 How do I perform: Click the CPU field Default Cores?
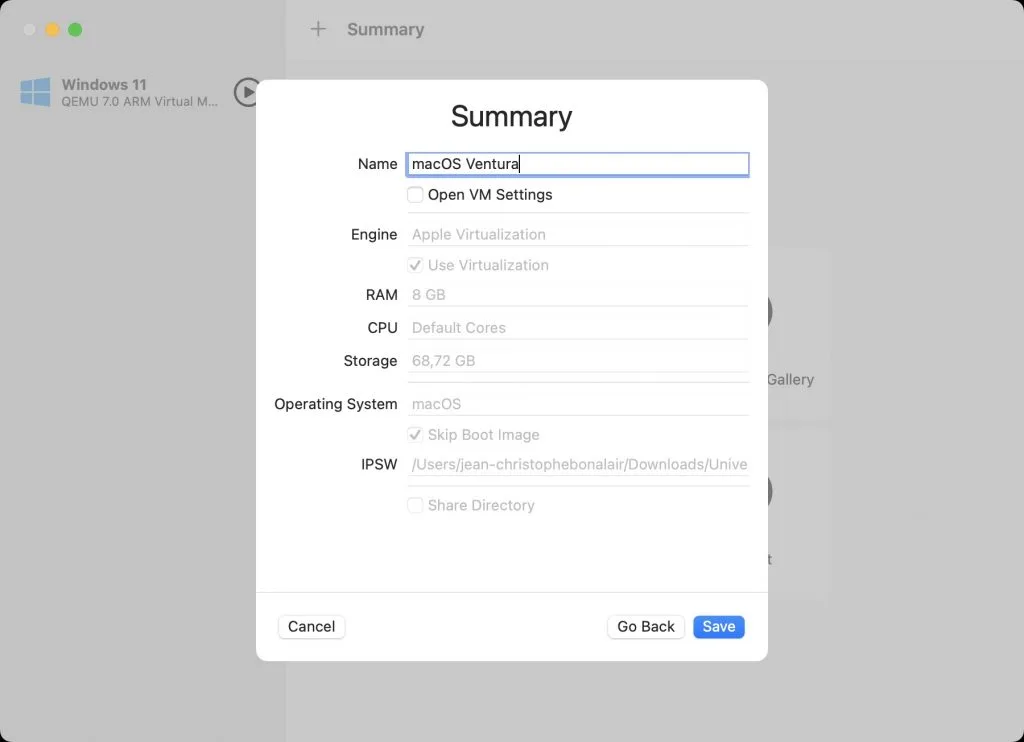click(x=577, y=328)
